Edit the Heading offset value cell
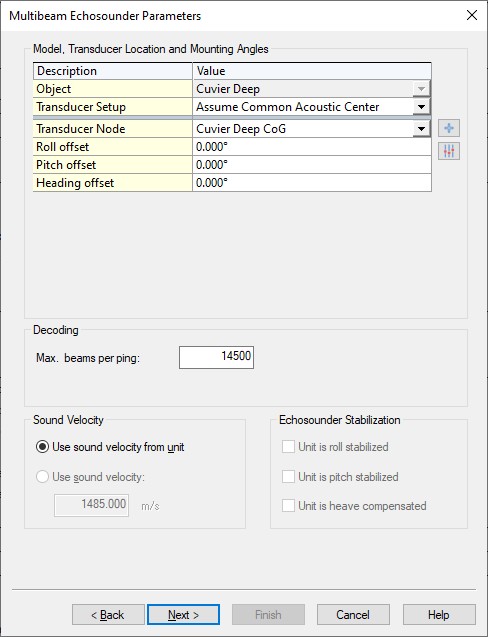Viewport: 488px width, 637px height. [x=312, y=183]
